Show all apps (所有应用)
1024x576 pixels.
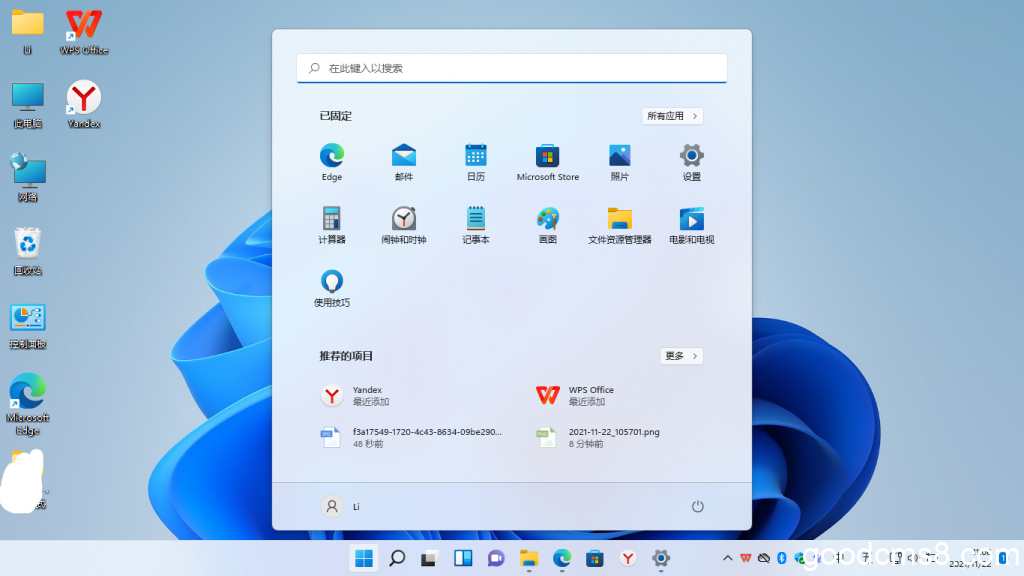point(672,116)
